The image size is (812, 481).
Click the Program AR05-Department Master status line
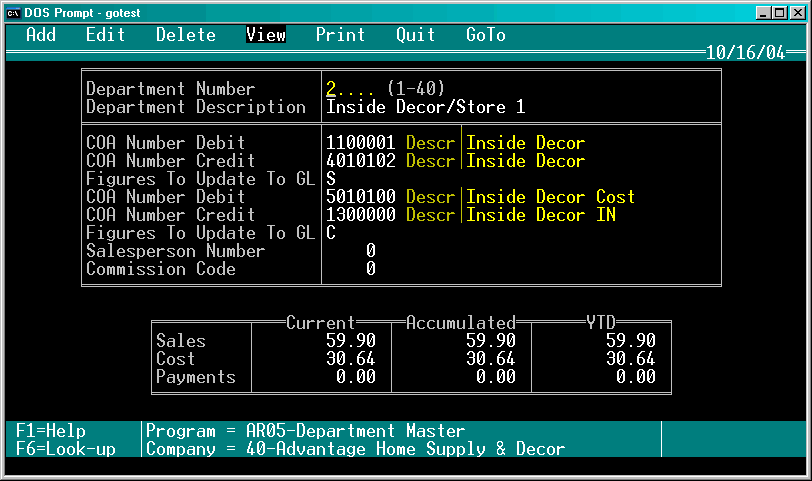(306, 431)
